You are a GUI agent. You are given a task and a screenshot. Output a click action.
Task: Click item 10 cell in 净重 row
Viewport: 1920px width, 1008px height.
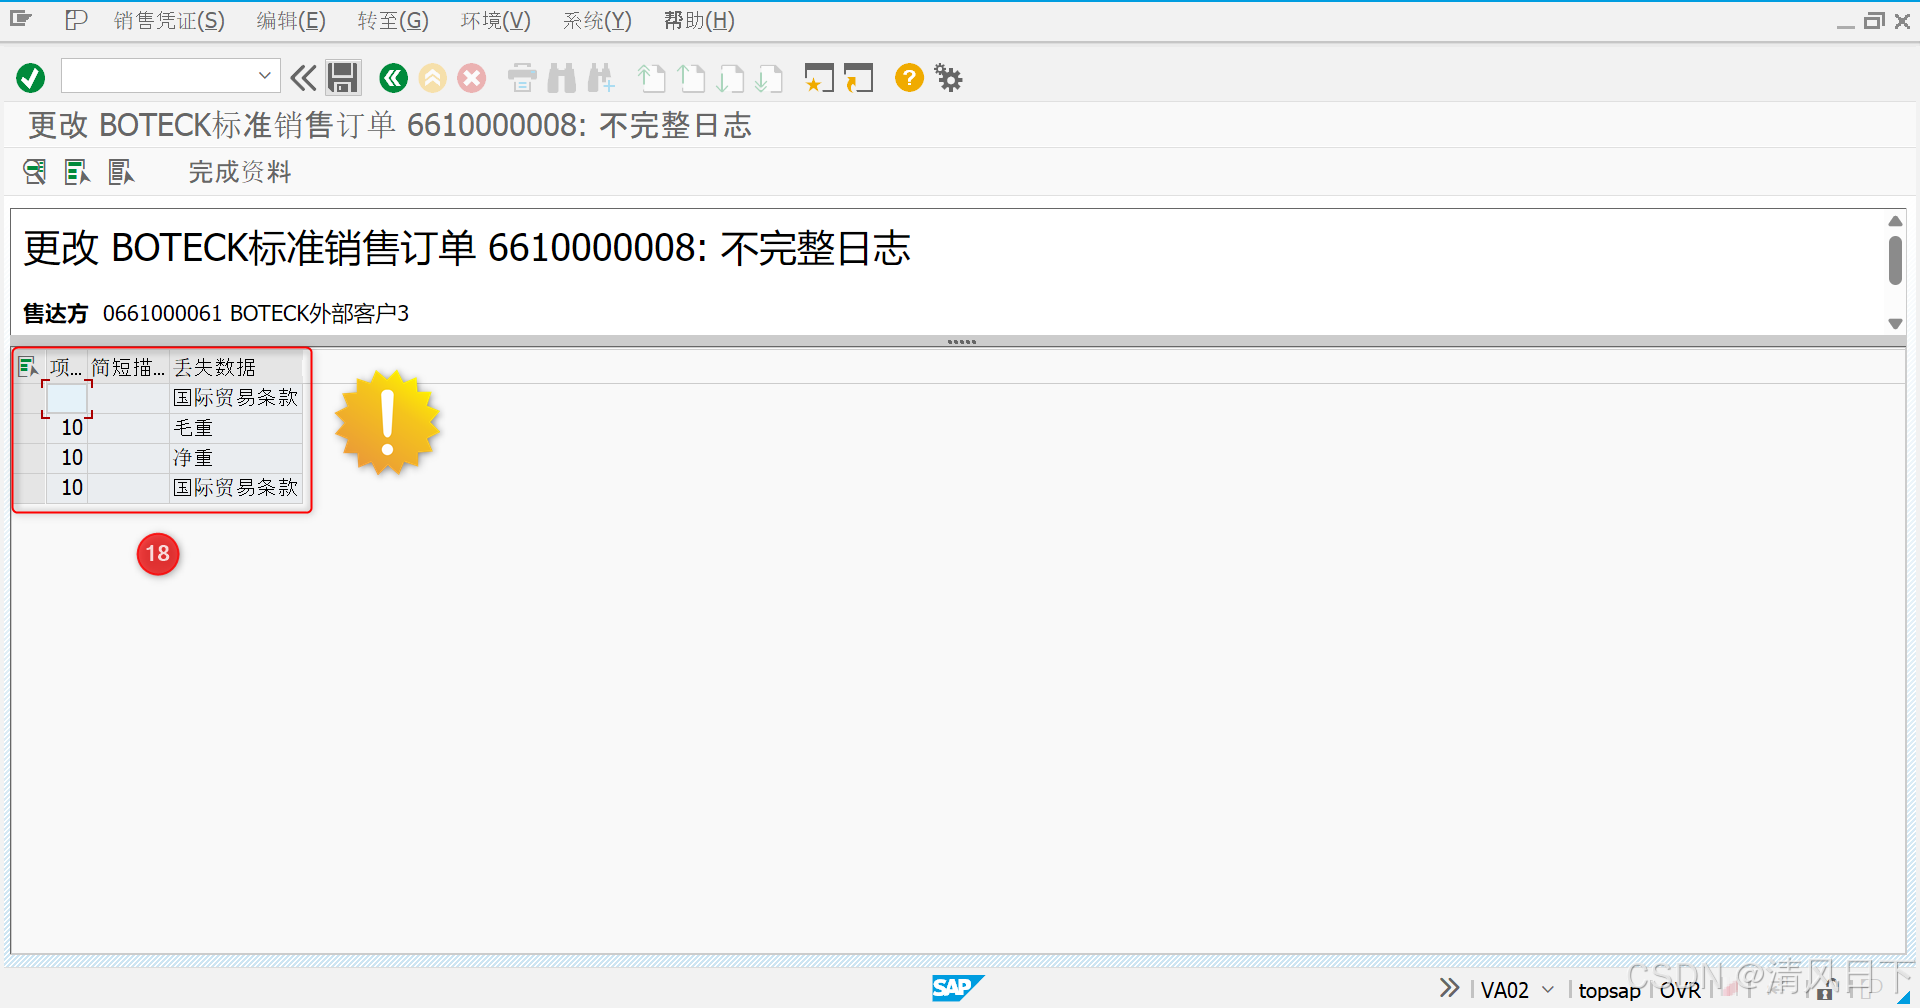click(67, 457)
